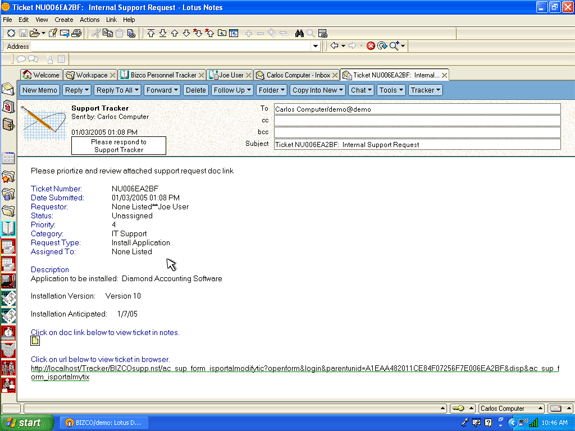Click the document link icon
This screenshot has width=575, height=431.
coord(35,341)
